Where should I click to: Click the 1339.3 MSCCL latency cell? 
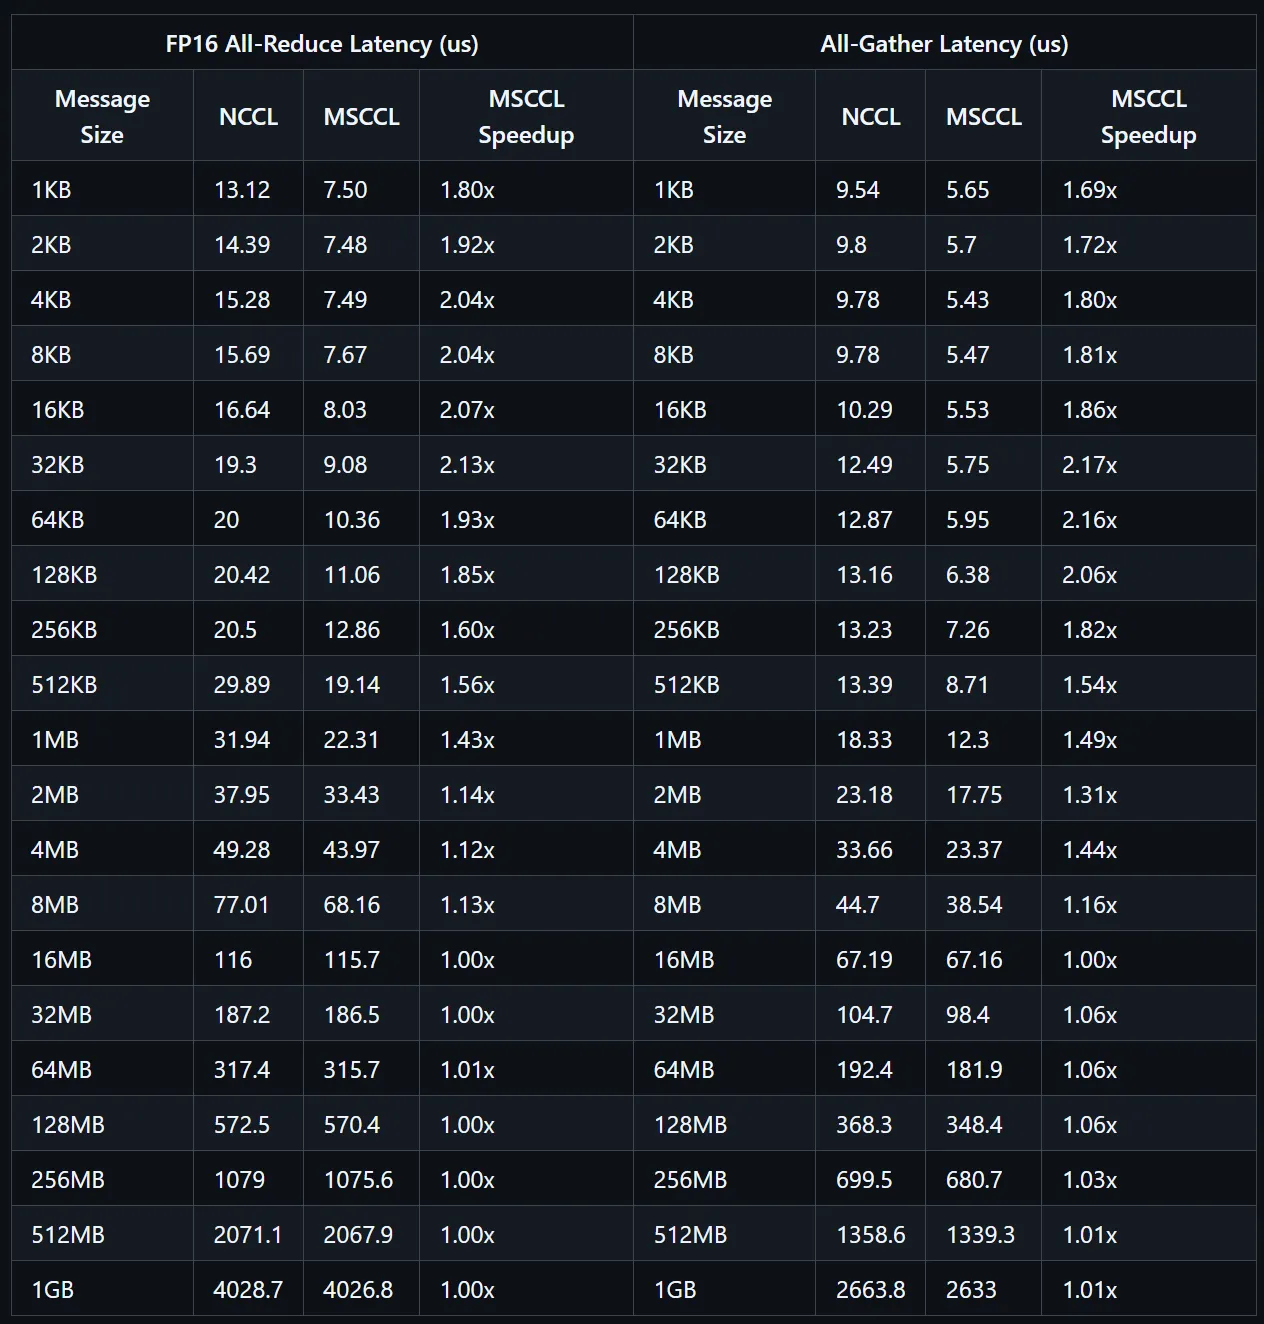(x=980, y=1235)
